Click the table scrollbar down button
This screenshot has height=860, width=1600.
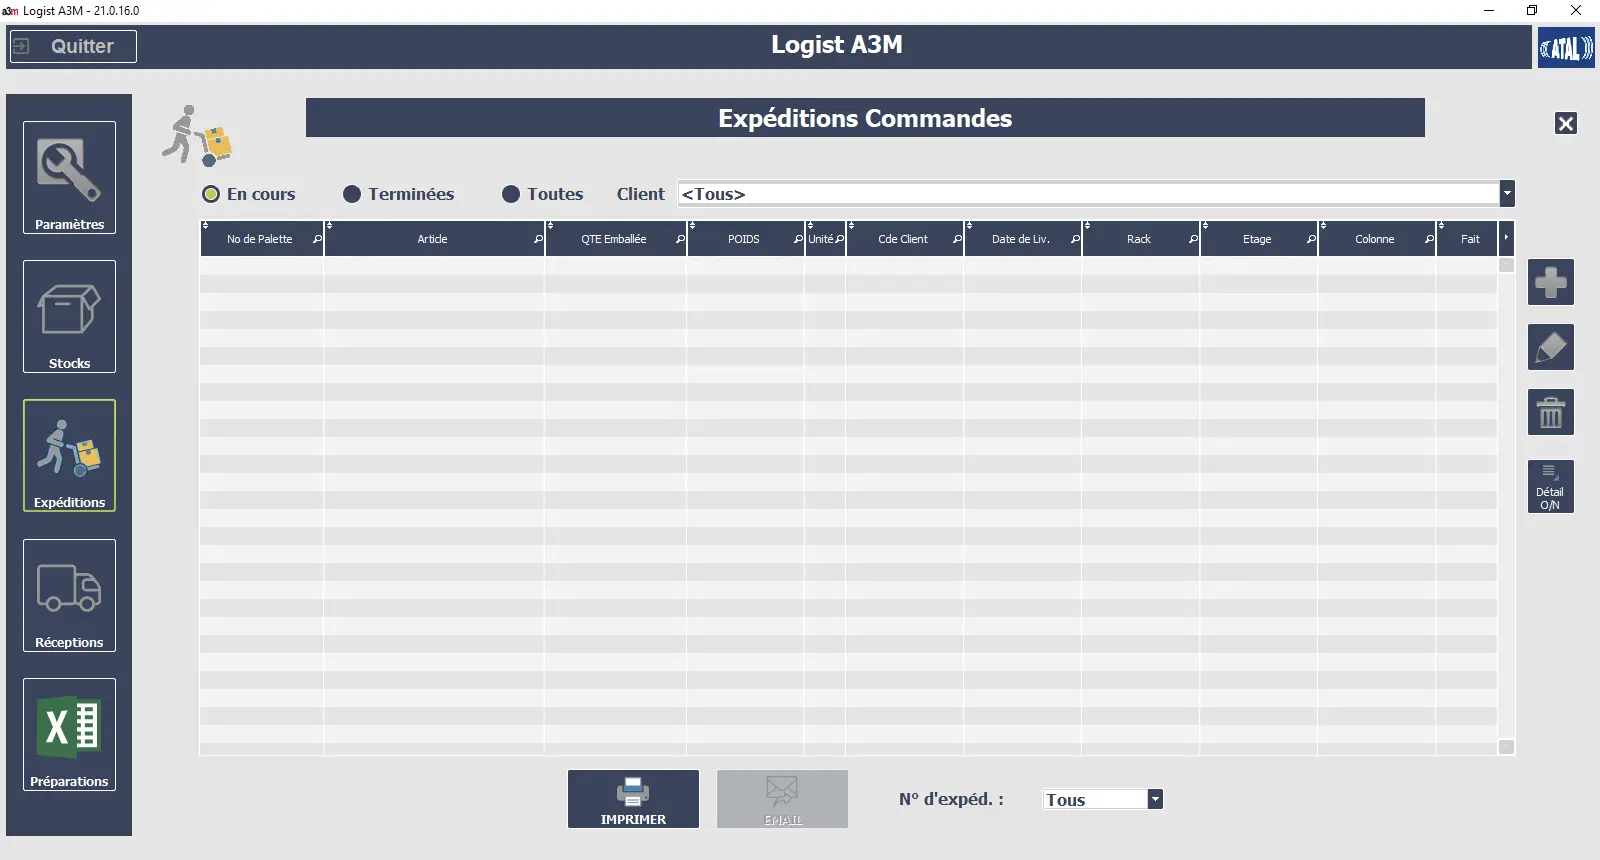pos(1507,747)
